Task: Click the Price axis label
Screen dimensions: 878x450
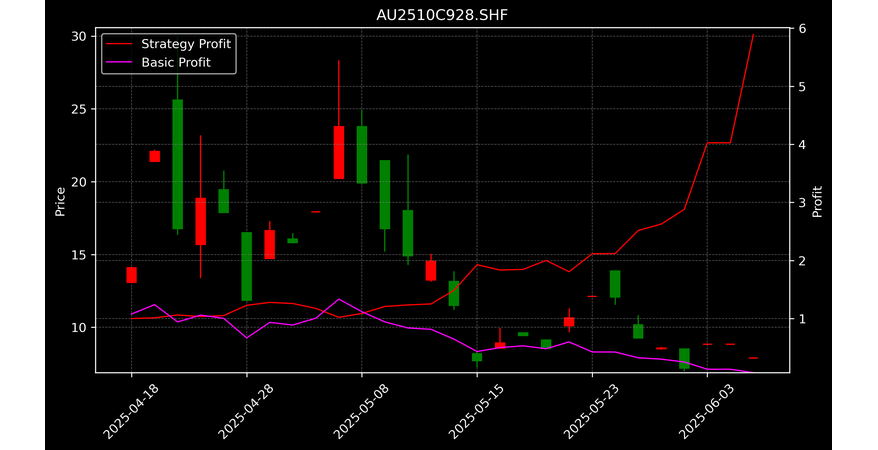Action: 60,202
